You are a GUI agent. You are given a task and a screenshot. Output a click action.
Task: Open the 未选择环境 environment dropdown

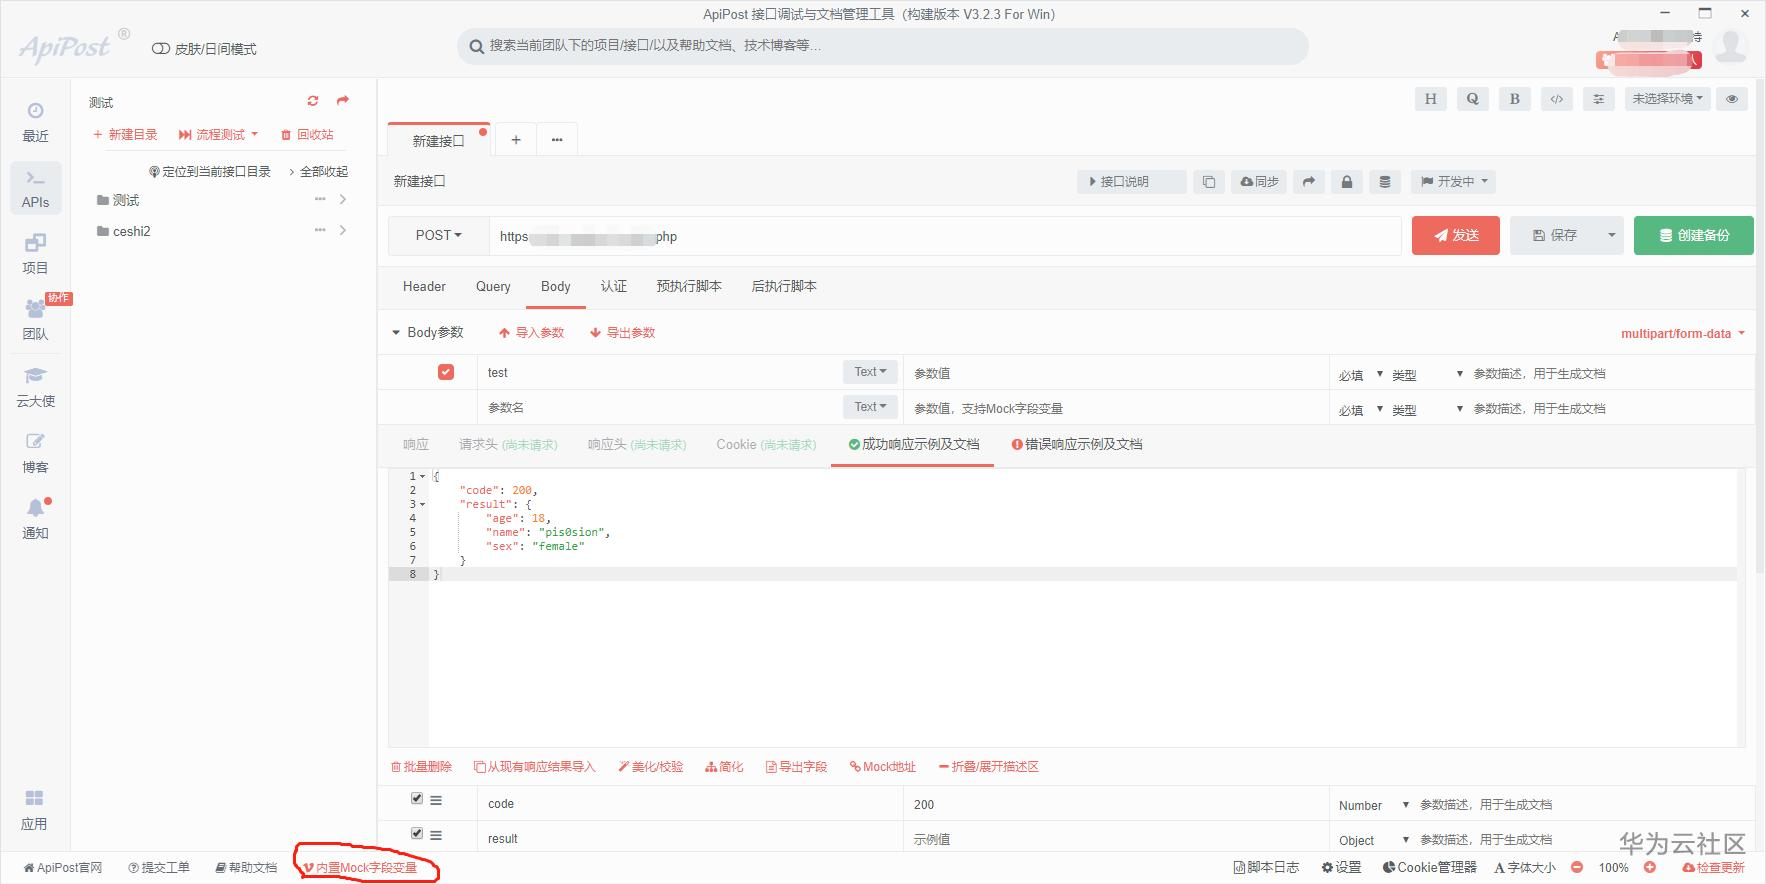(x=1668, y=99)
